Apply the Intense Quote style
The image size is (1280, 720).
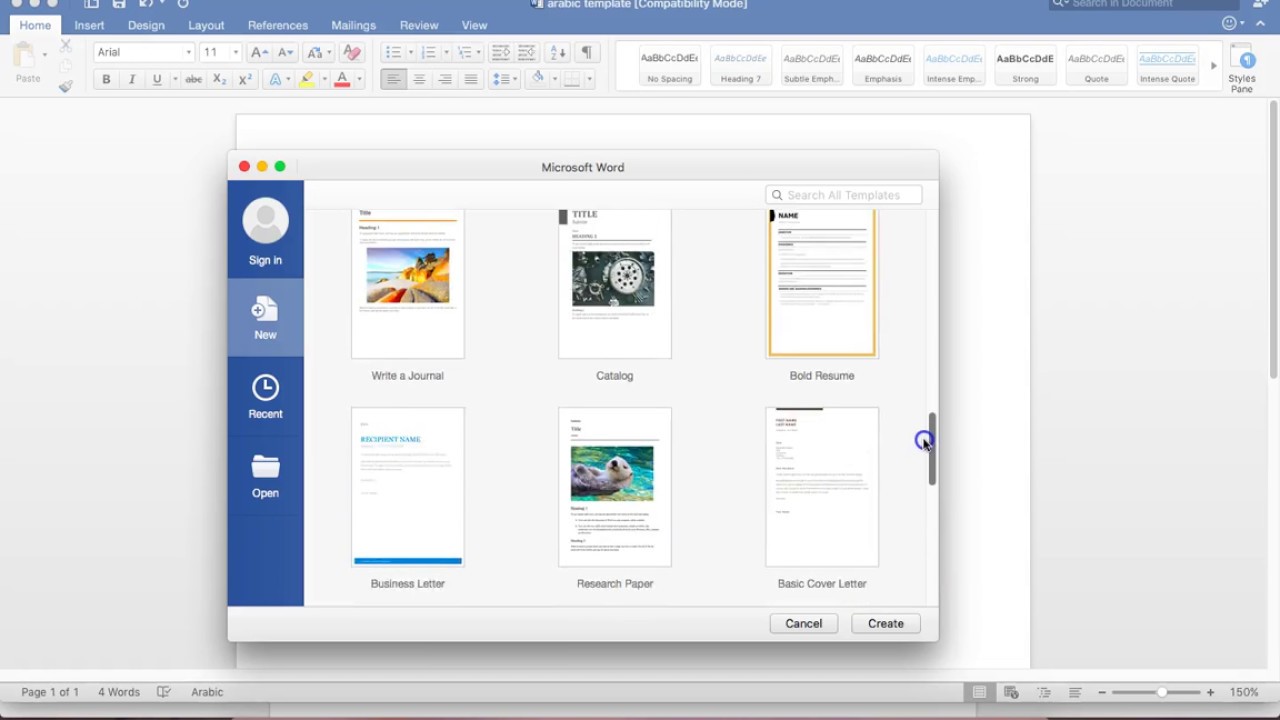click(1167, 66)
